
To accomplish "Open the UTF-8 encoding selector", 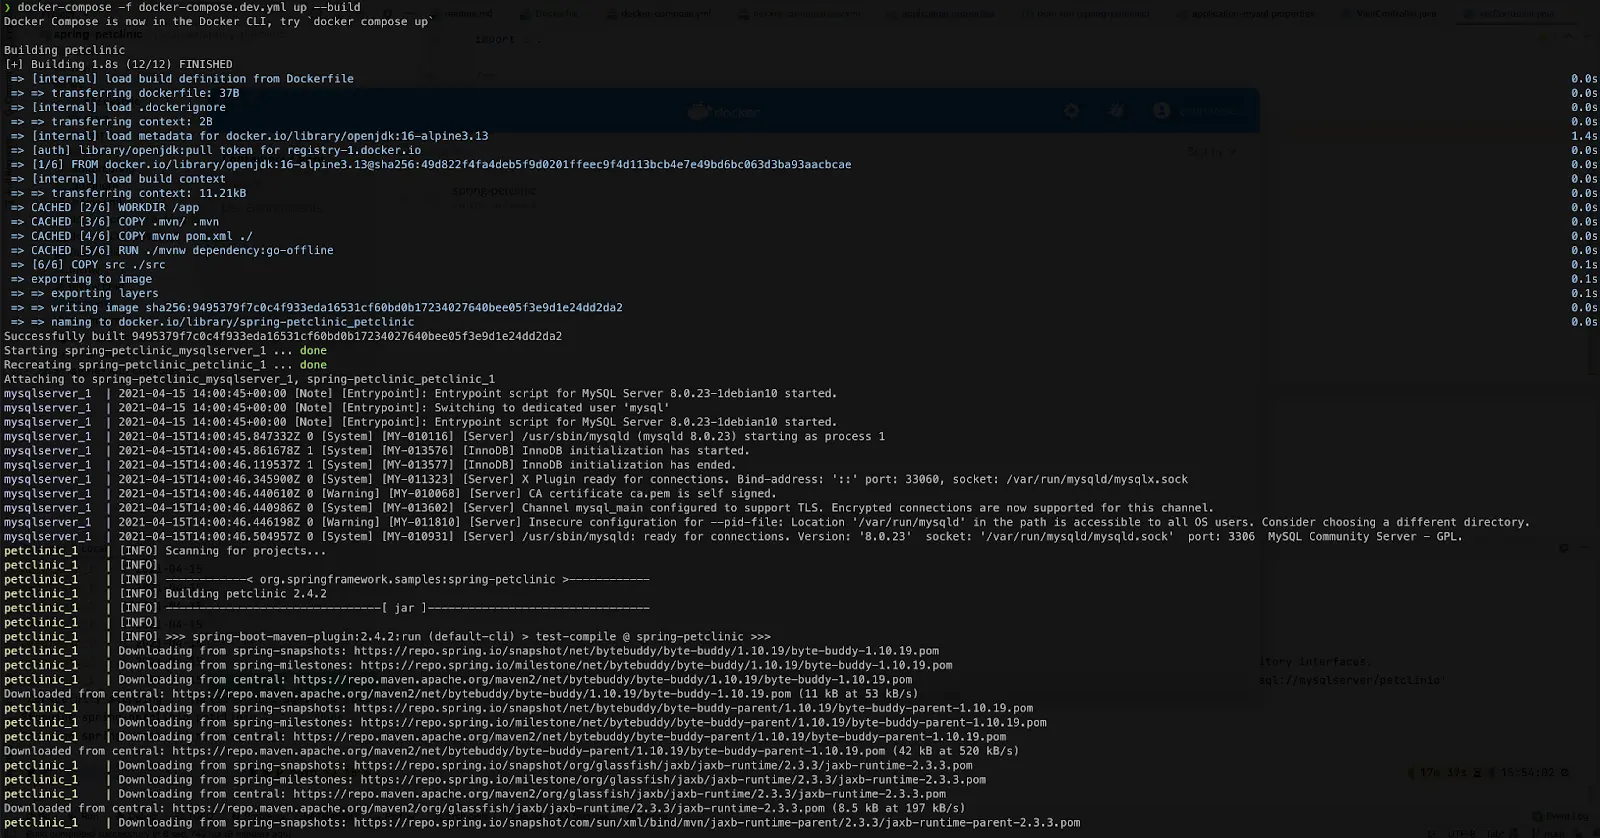I will click(x=1461, y=832).
